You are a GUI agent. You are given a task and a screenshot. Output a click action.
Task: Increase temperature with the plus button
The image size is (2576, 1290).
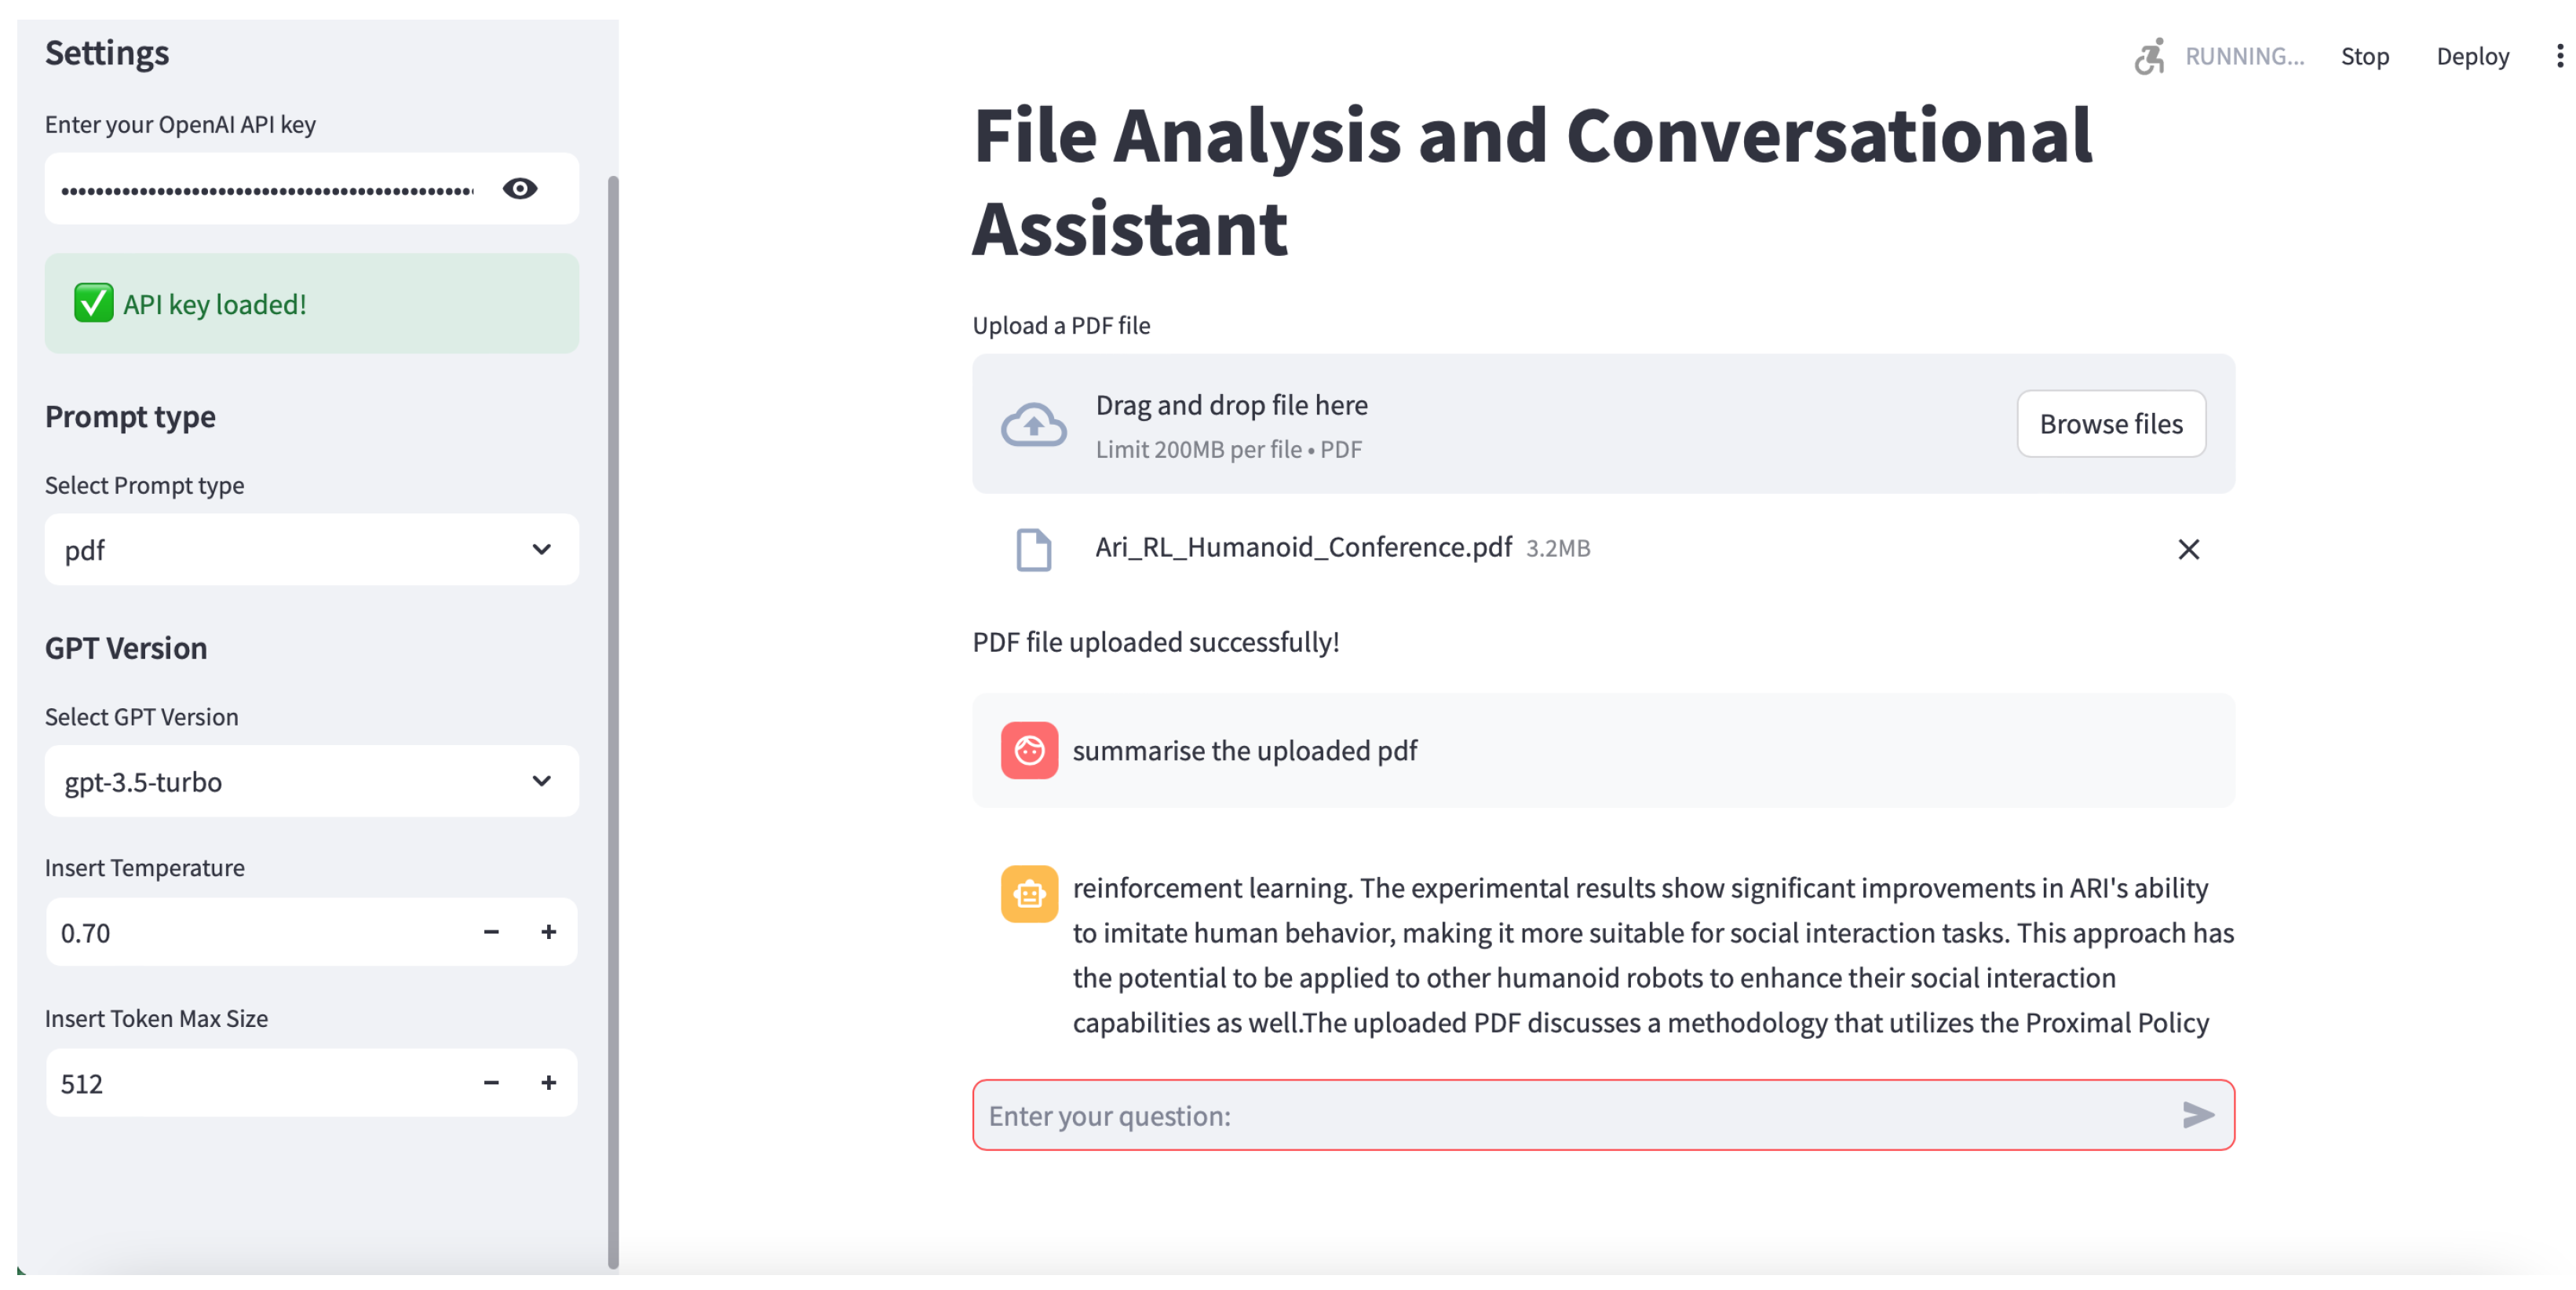[549, 932]
